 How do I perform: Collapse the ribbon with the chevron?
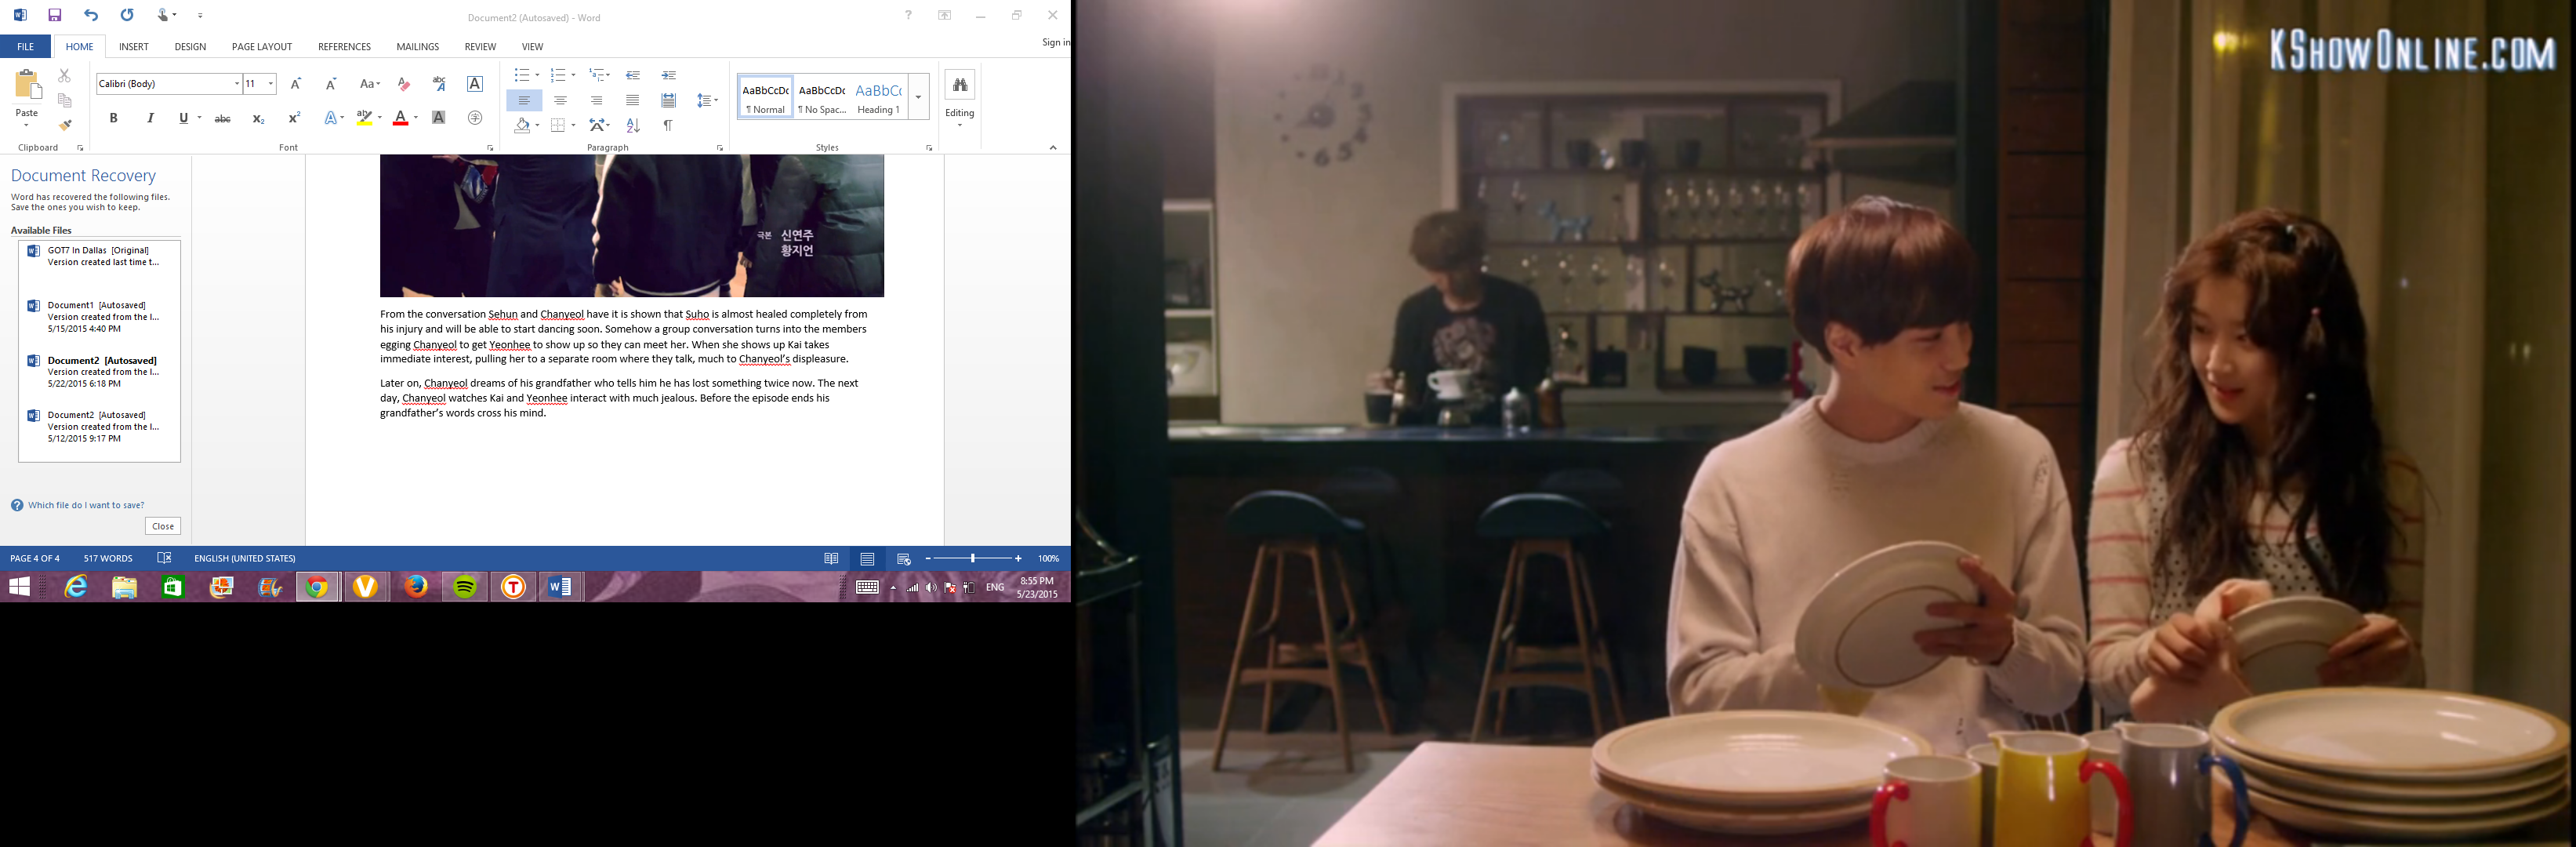coord(1053,147)
